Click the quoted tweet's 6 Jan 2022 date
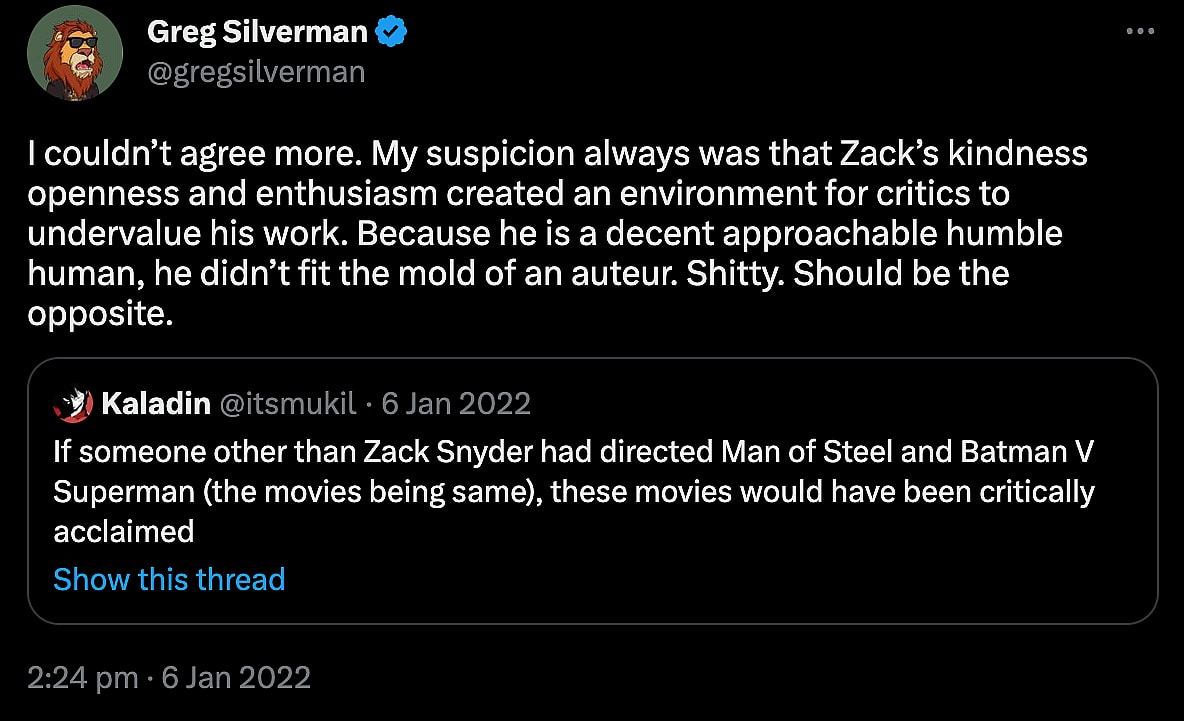The image size is (1184, 721). pos(455,404)
